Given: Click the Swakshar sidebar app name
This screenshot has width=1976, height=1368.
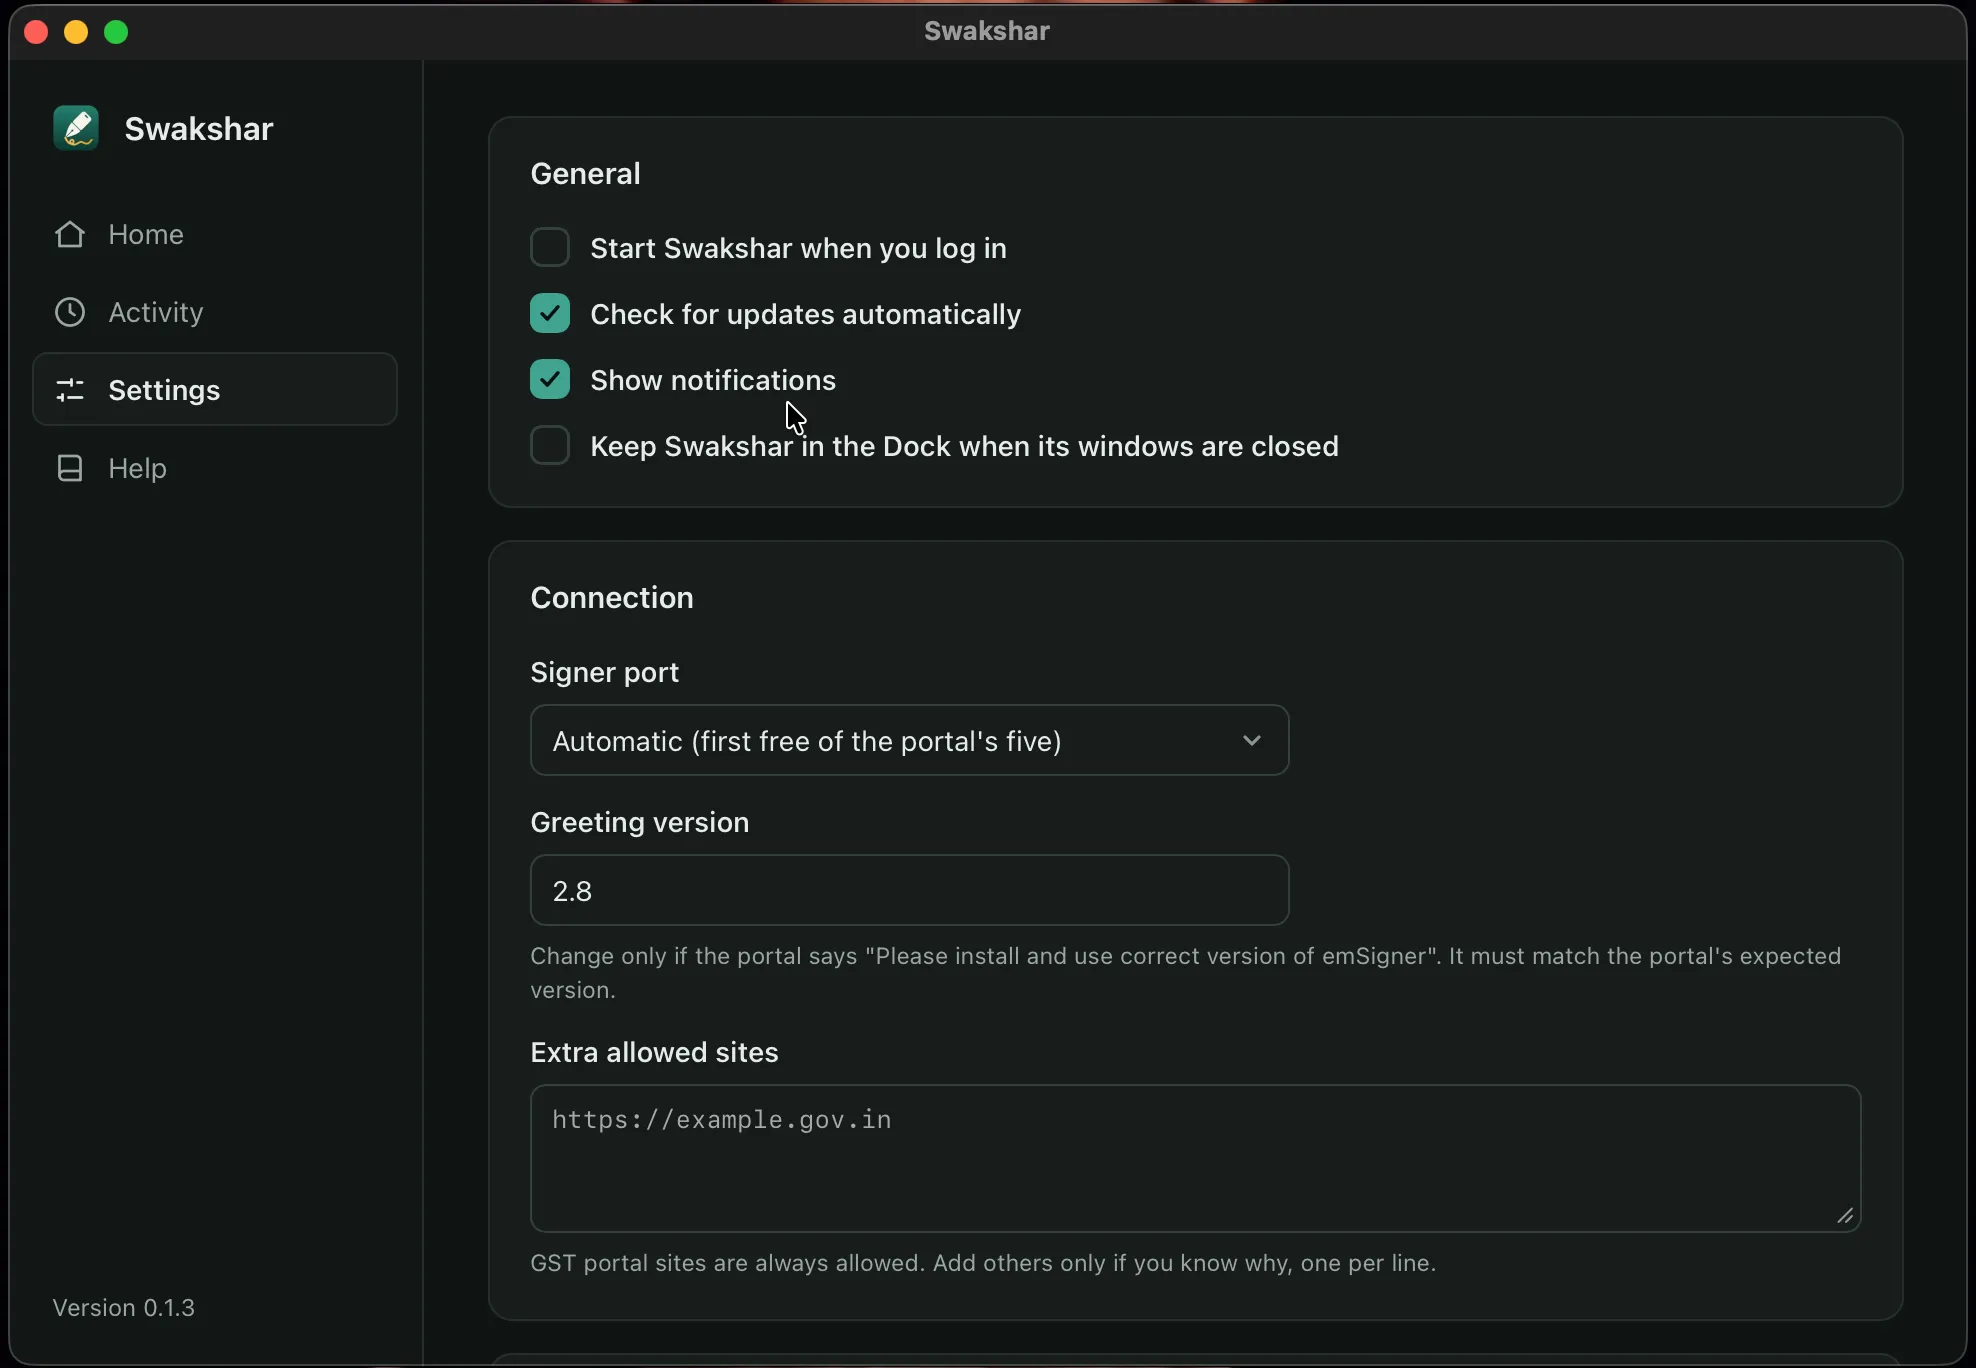Looking at the screenshot, I should 199,129.
